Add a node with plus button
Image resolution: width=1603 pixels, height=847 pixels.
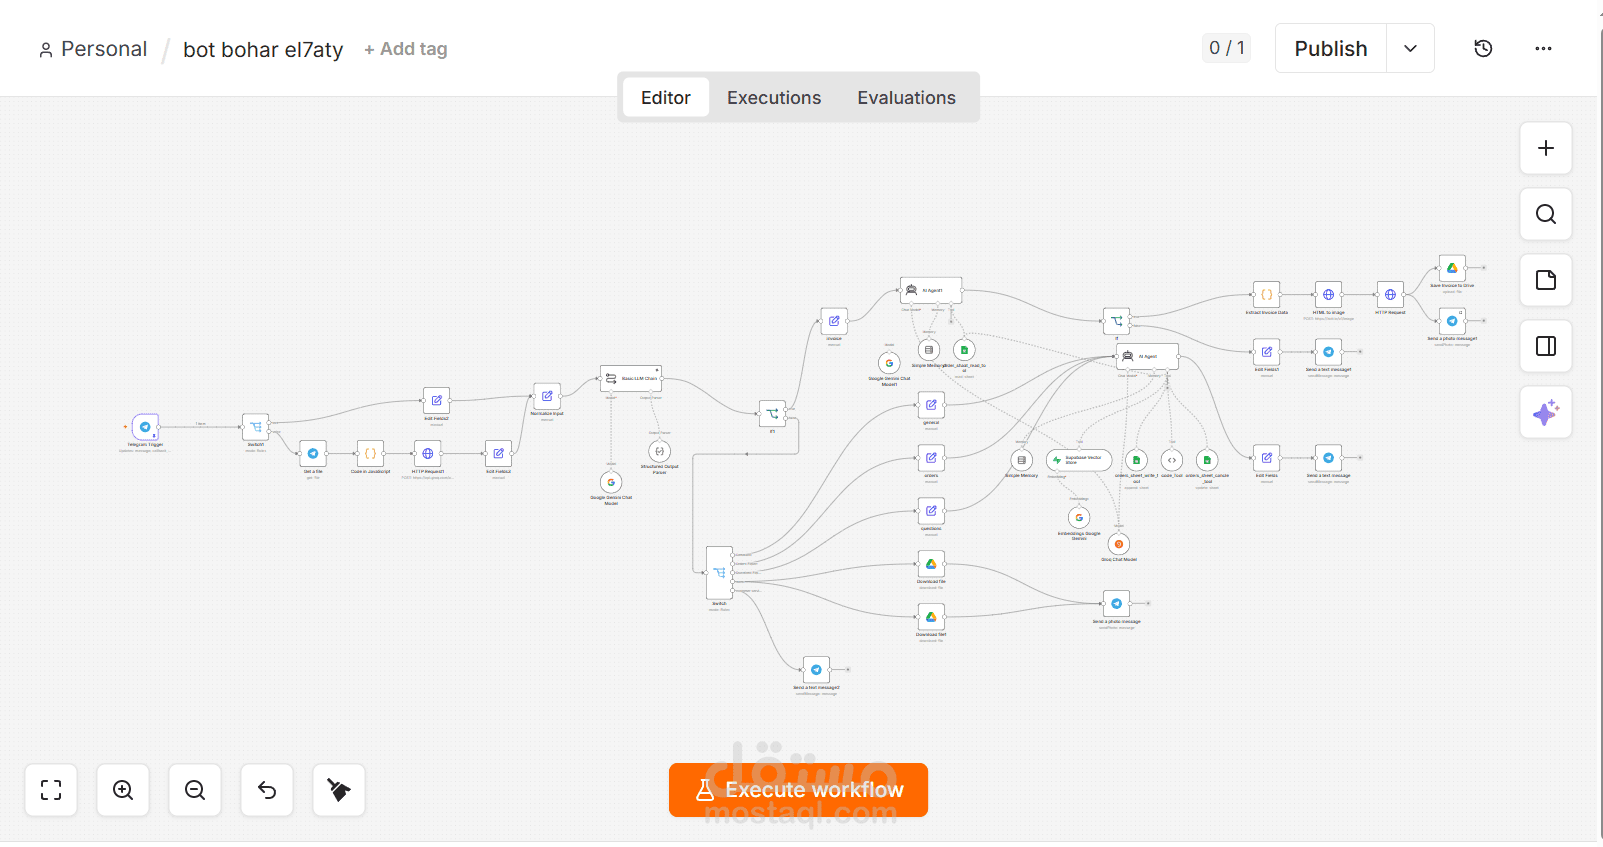click(1546, 148)
